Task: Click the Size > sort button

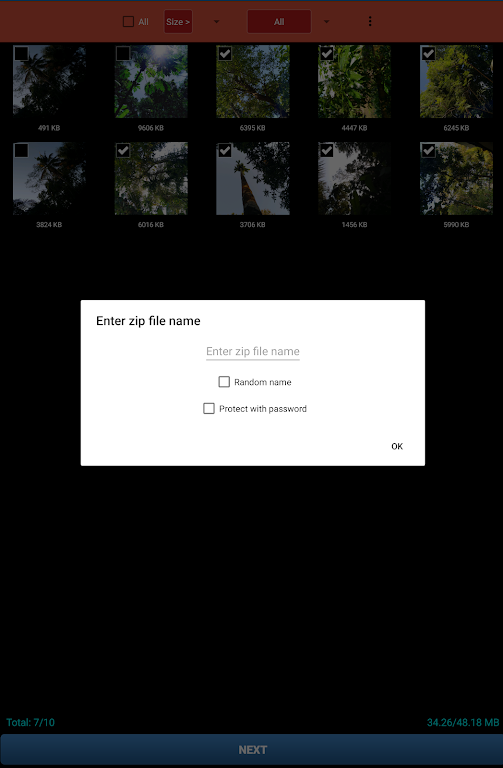Action: 178,22
